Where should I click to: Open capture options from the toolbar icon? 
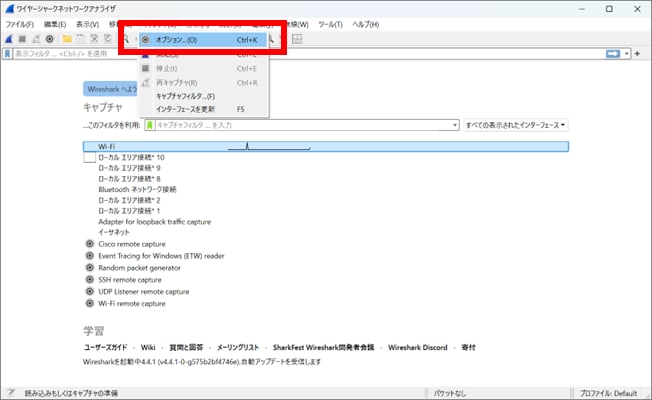point(50,39)
